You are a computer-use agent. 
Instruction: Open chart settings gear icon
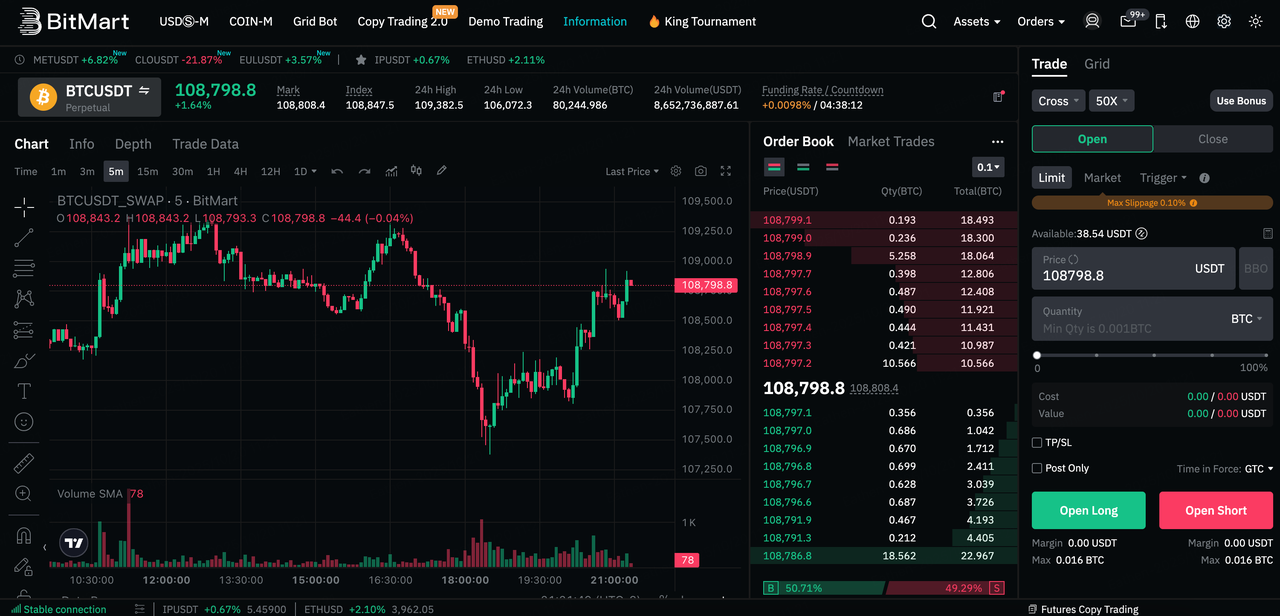pos(676,172)
